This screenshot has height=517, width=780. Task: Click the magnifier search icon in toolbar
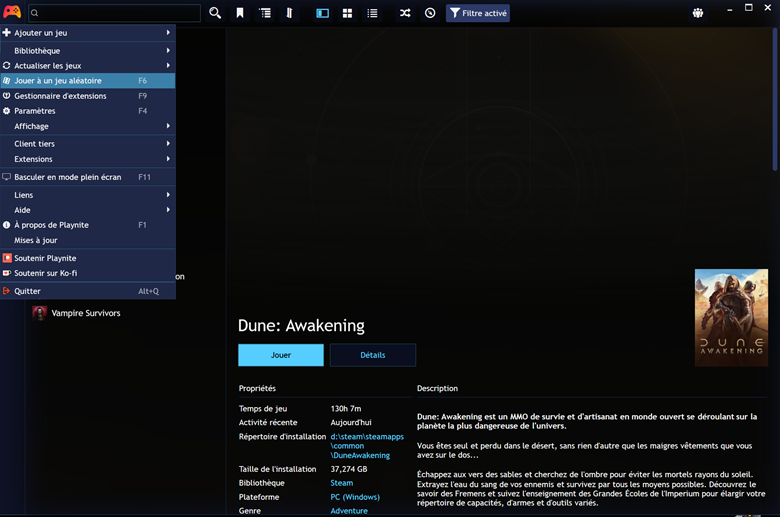(x=215, y=13)
